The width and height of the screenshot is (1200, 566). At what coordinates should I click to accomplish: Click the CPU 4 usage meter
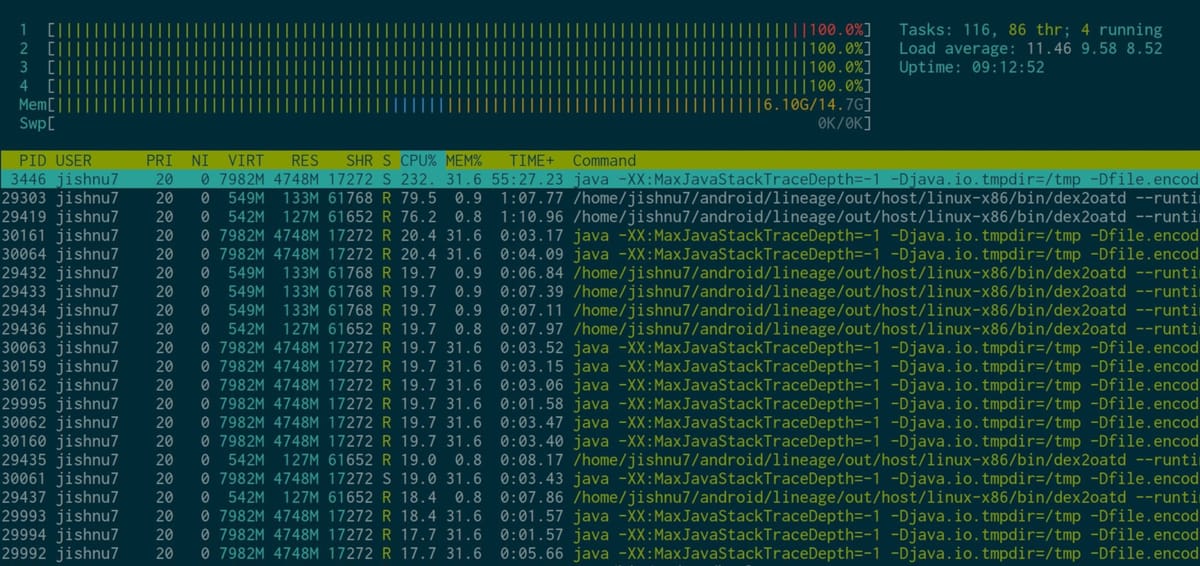(x=446, y=86)
